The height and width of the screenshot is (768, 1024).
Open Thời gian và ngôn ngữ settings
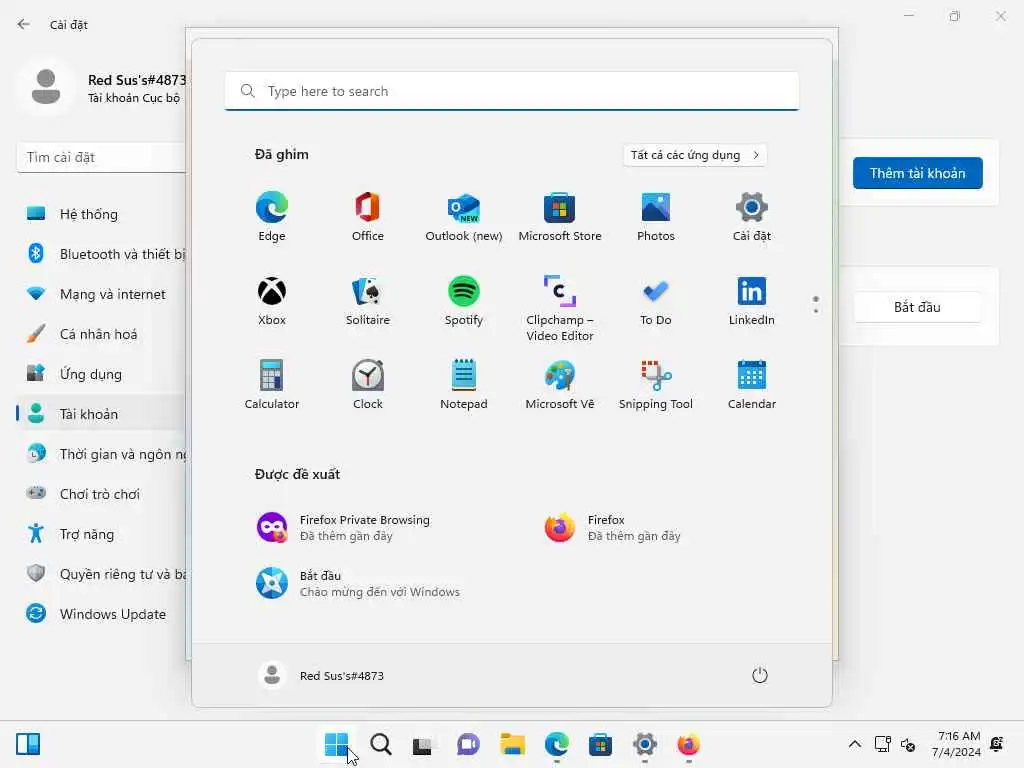[101, 454]
